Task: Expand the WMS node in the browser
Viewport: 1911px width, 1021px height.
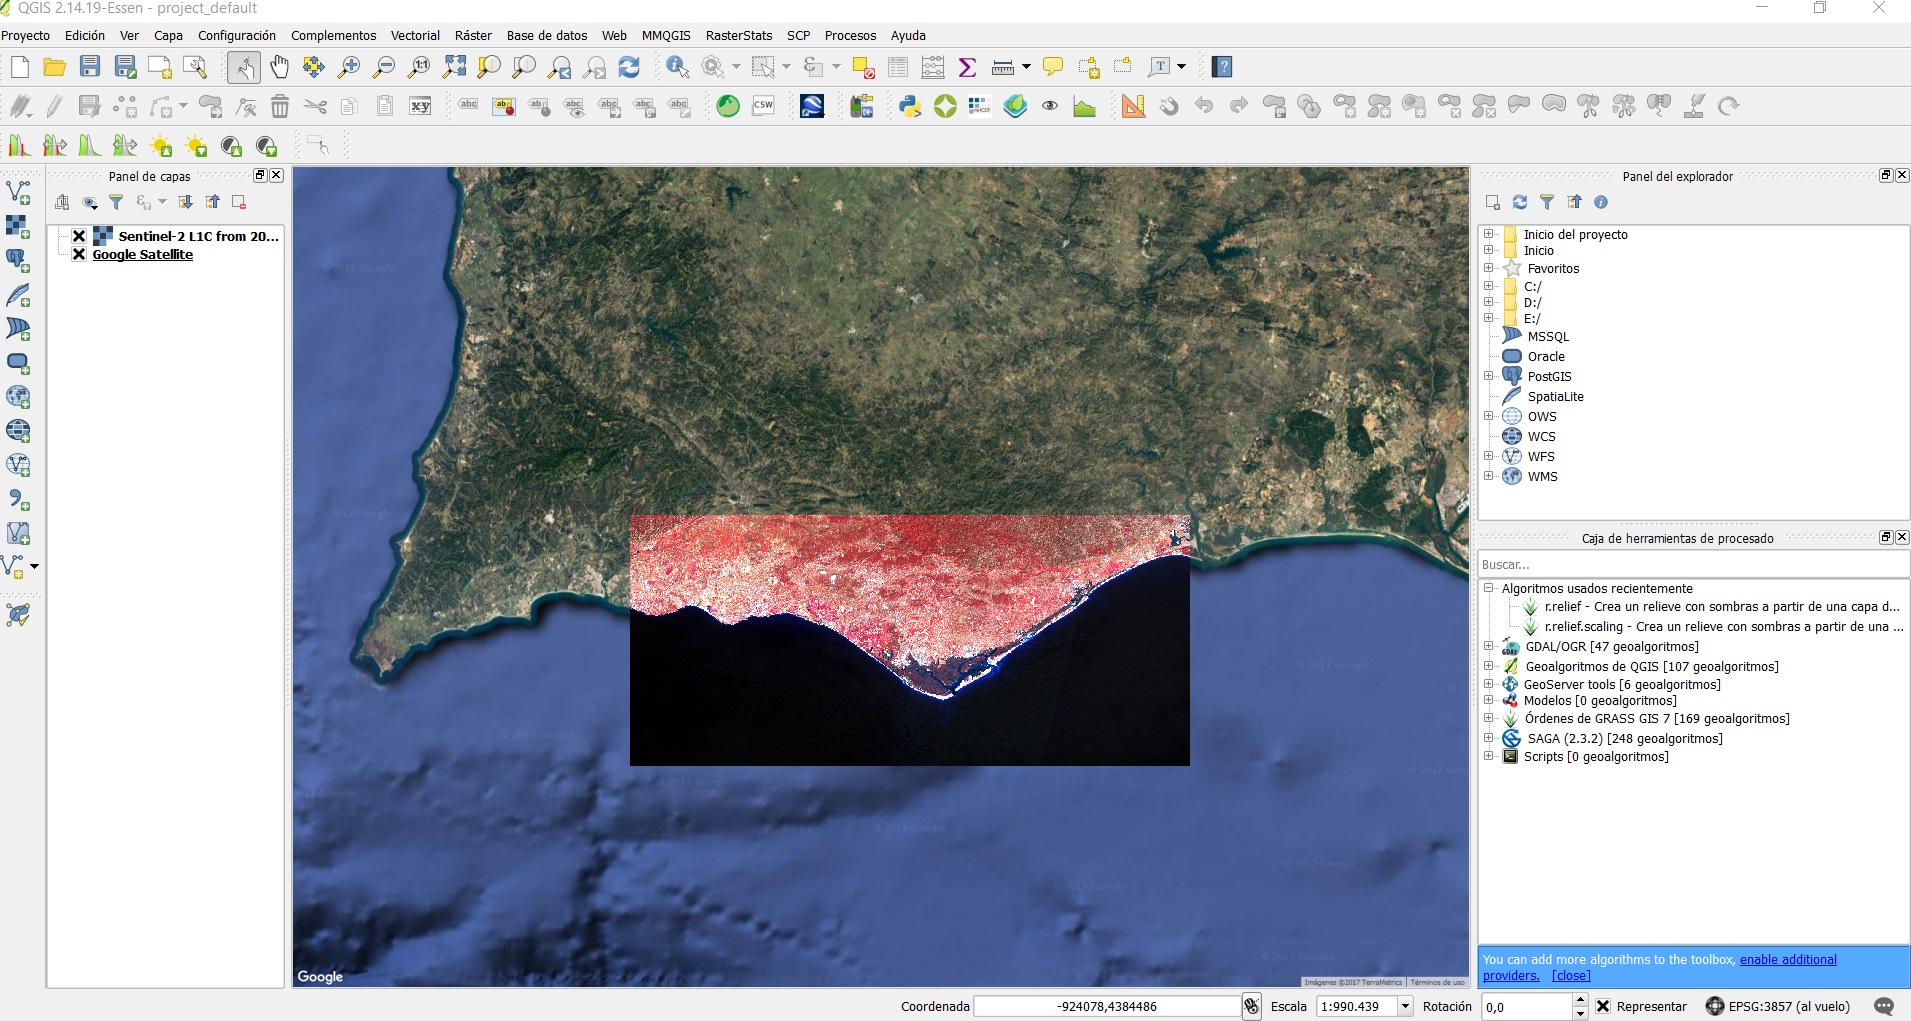Action: (x=1489, y=476)
